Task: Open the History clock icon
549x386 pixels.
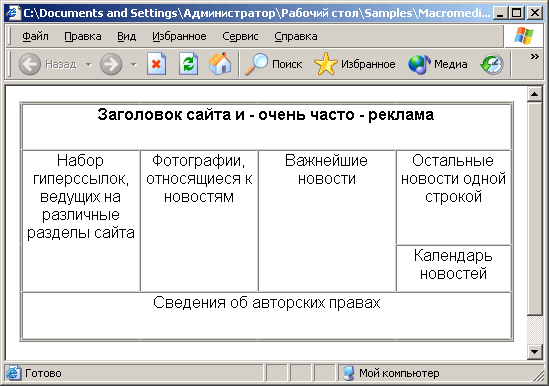Action: 492,64
